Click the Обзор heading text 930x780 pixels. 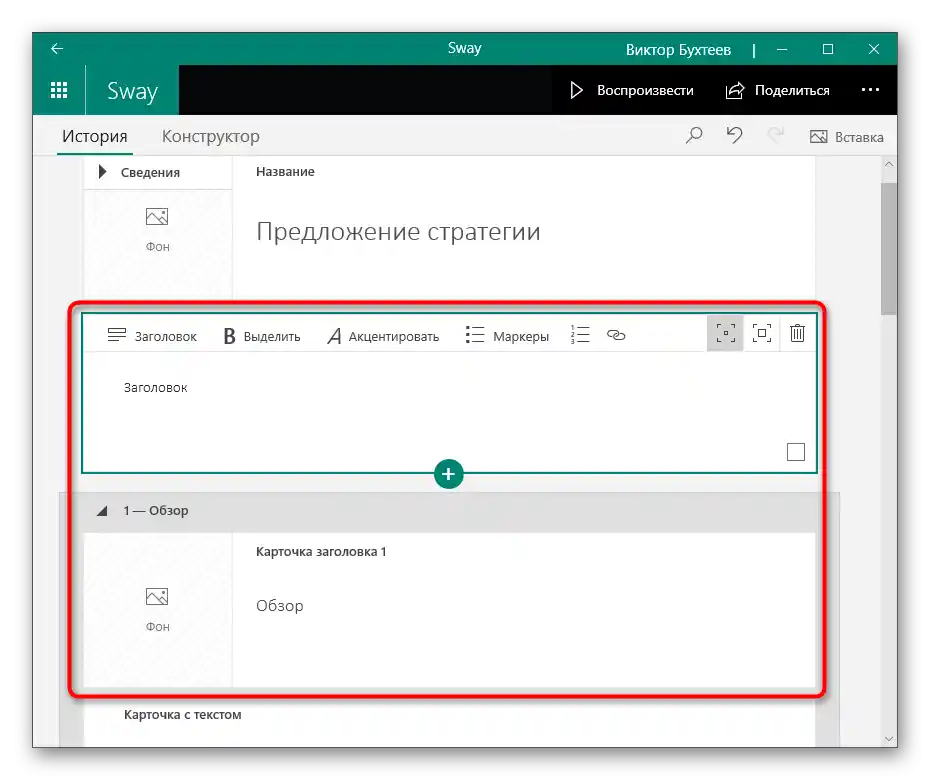point(279,606)
